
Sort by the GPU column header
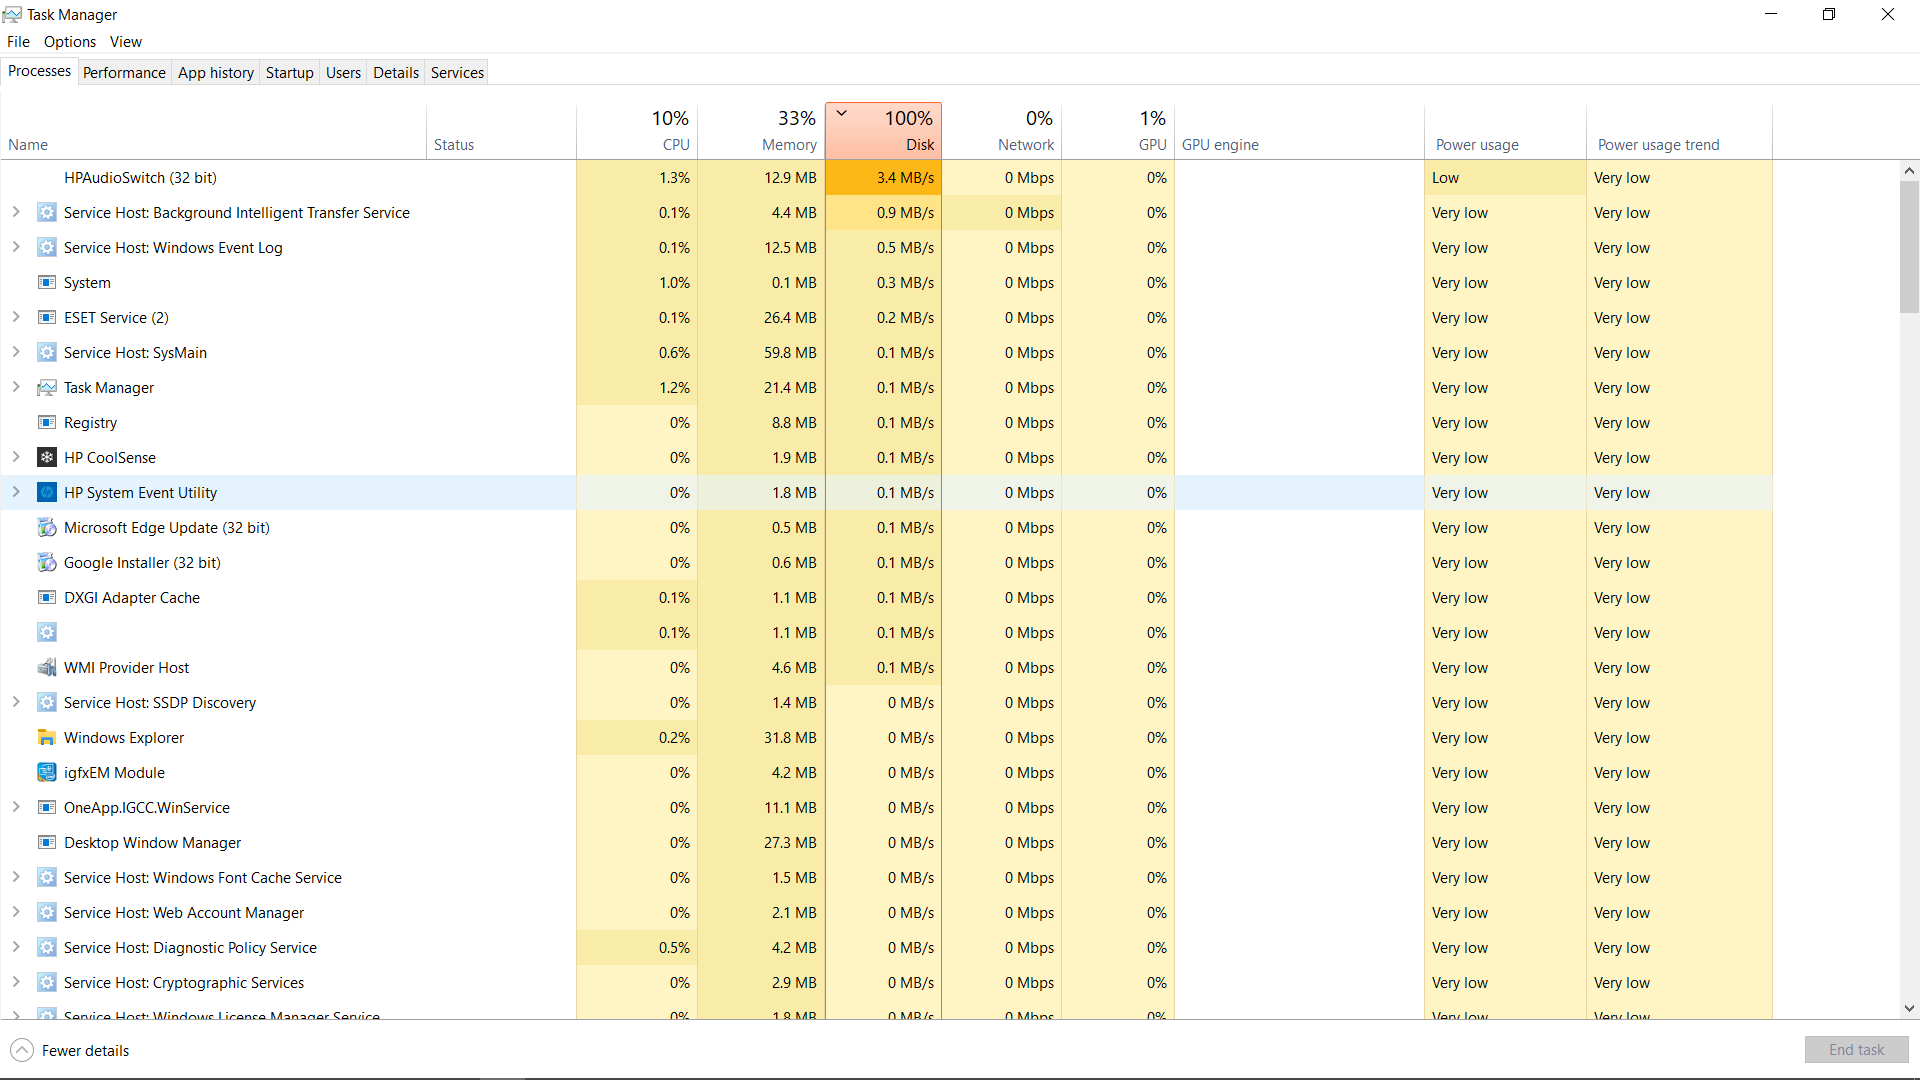[1118, 131]
